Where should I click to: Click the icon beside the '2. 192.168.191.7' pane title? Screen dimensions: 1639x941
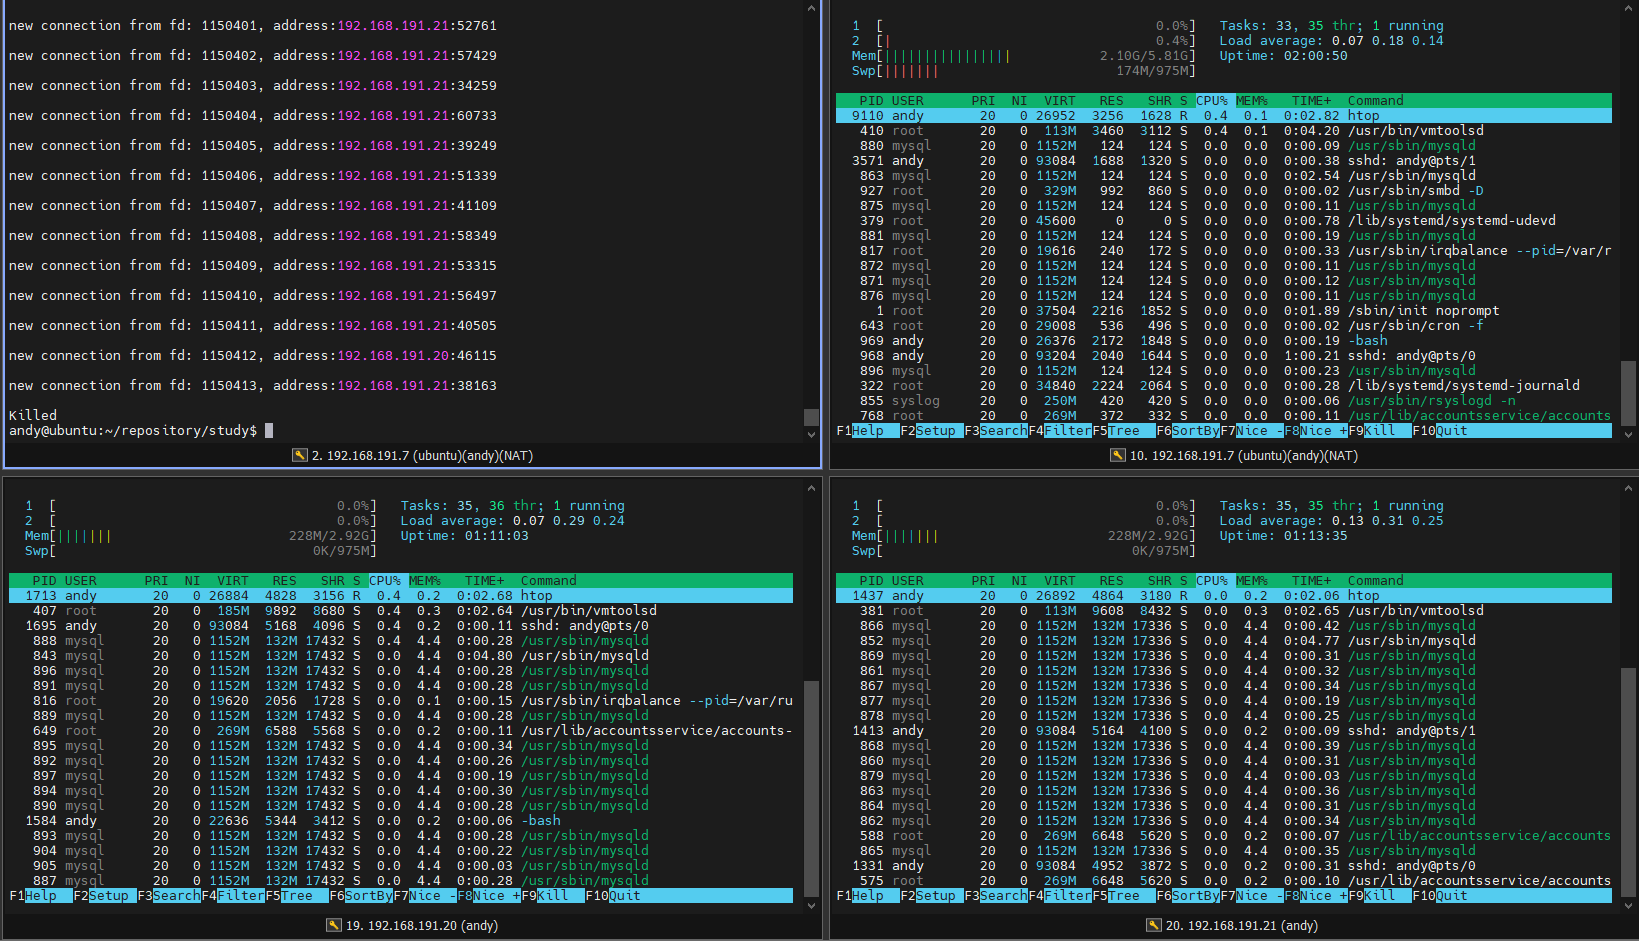click(x=299, y=455)
